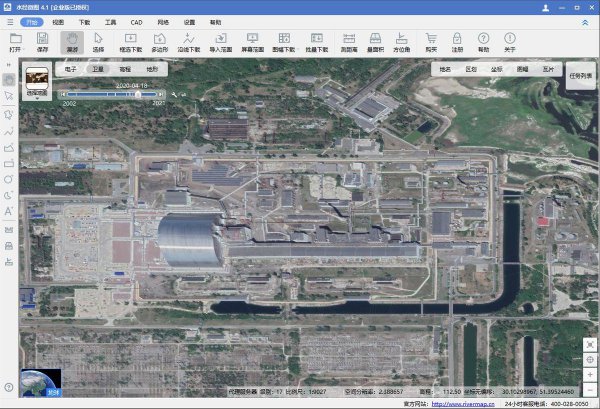
Task: Collapse the ribbon with the top-right chevron
Action: point(584,21)
